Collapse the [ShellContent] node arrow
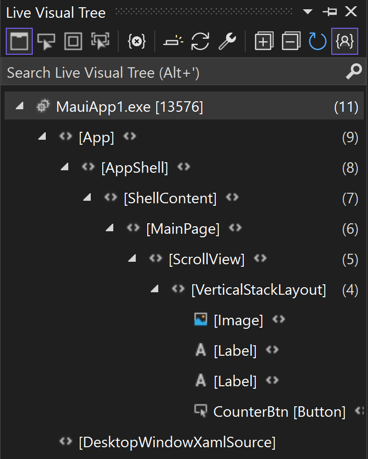 coord(87,198)
